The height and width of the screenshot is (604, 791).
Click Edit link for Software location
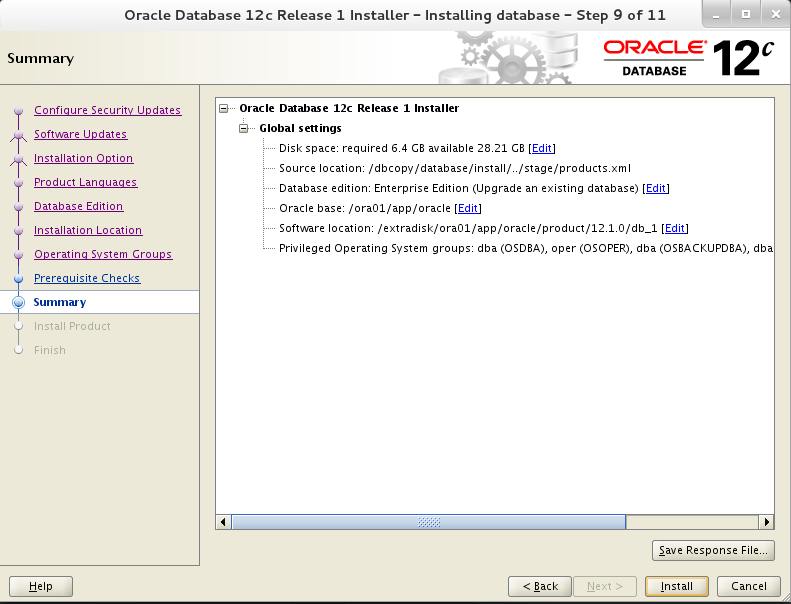click(675, 228)
